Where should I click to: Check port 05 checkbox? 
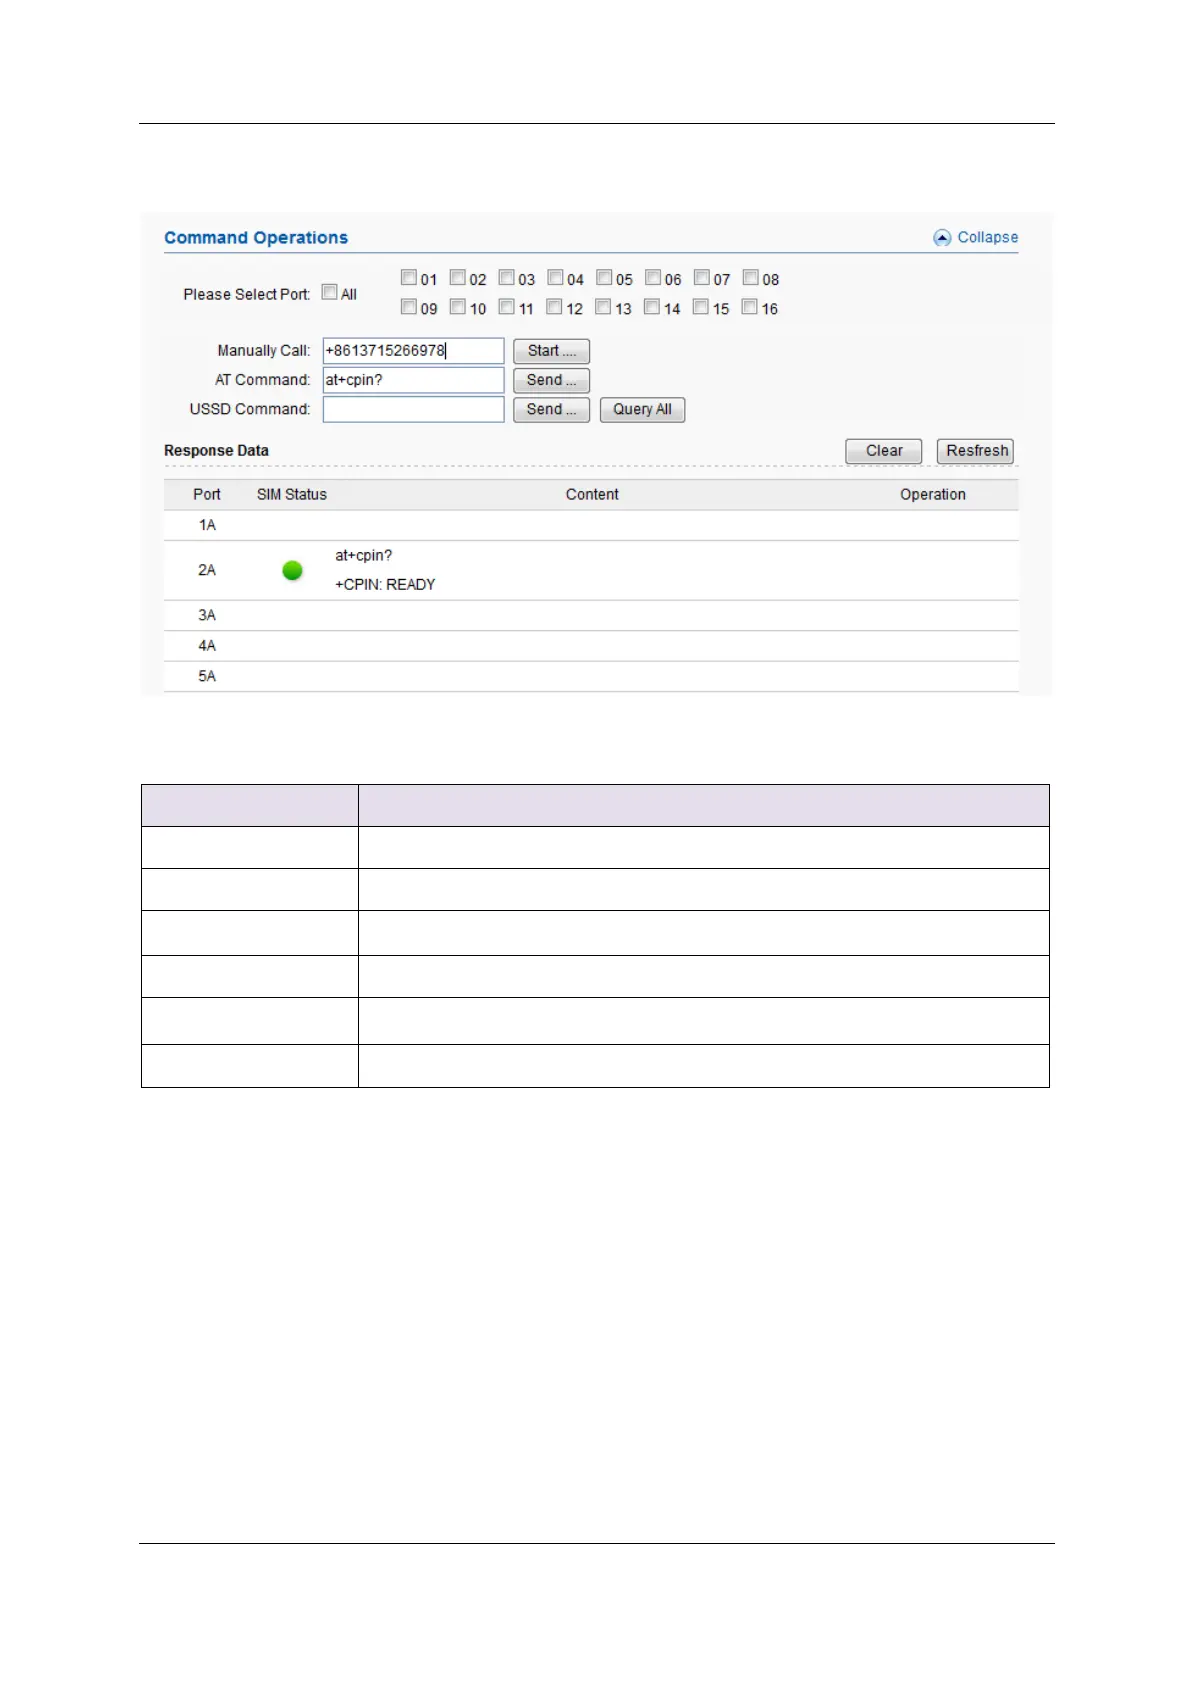[x=604, y=278]
